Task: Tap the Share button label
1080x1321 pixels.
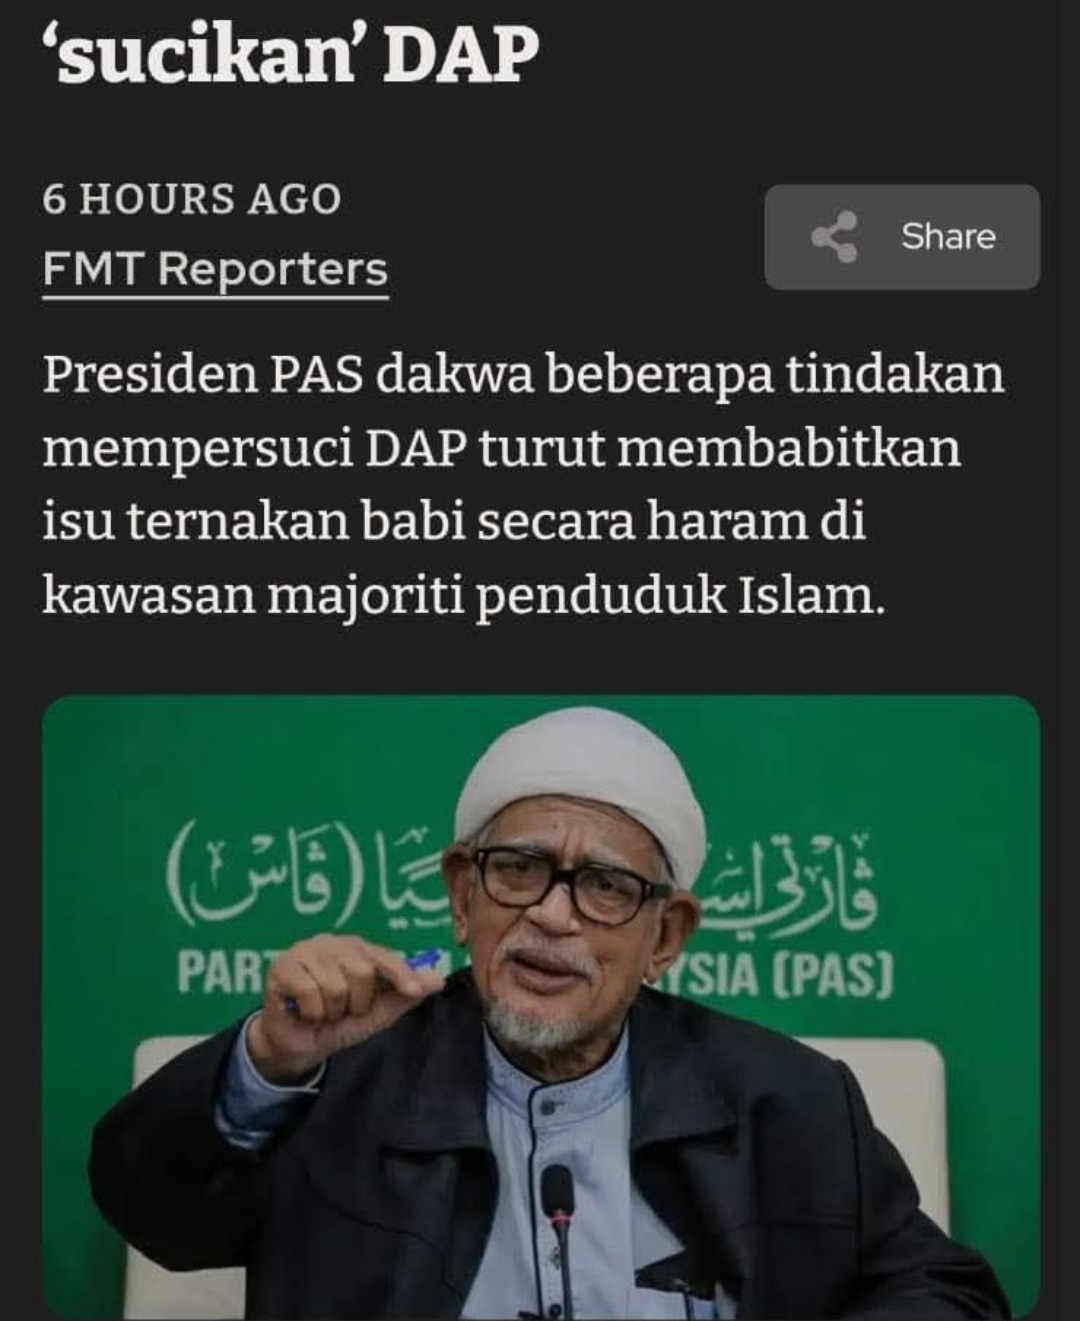Action: [x=948, y=236]
